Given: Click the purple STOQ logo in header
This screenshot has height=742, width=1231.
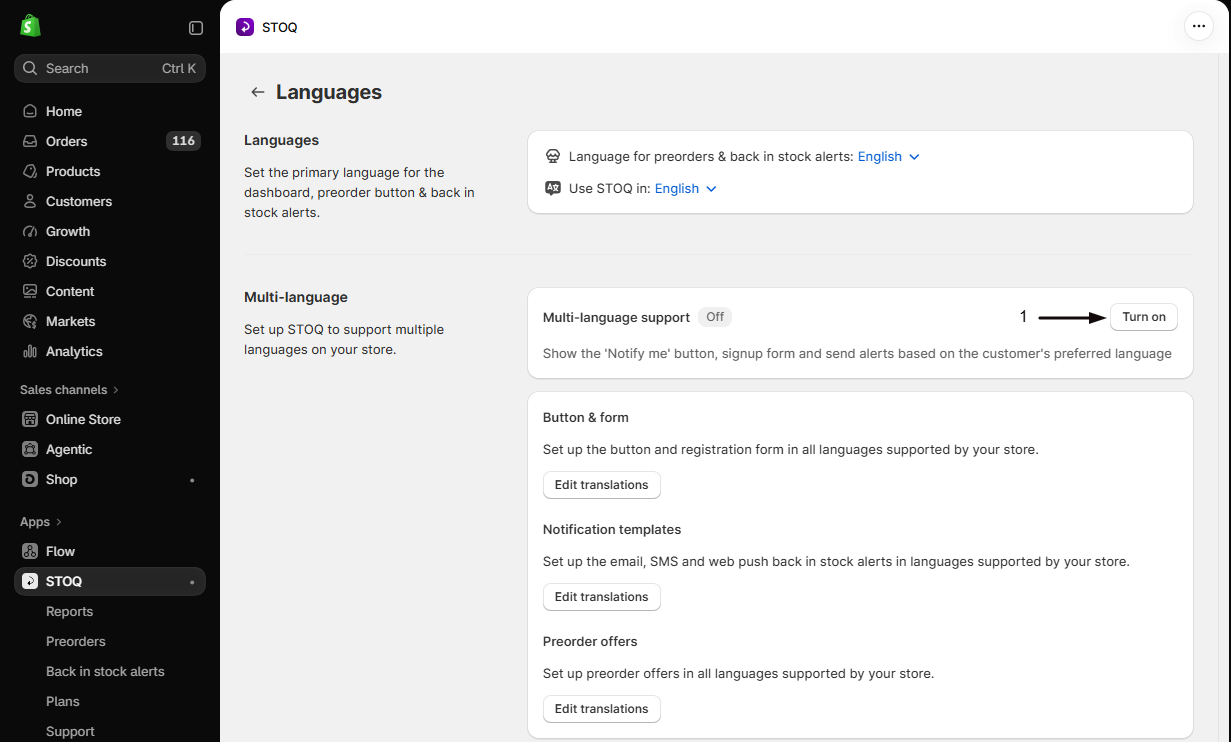Looking at the screenshot, I should tap(245, 27).
